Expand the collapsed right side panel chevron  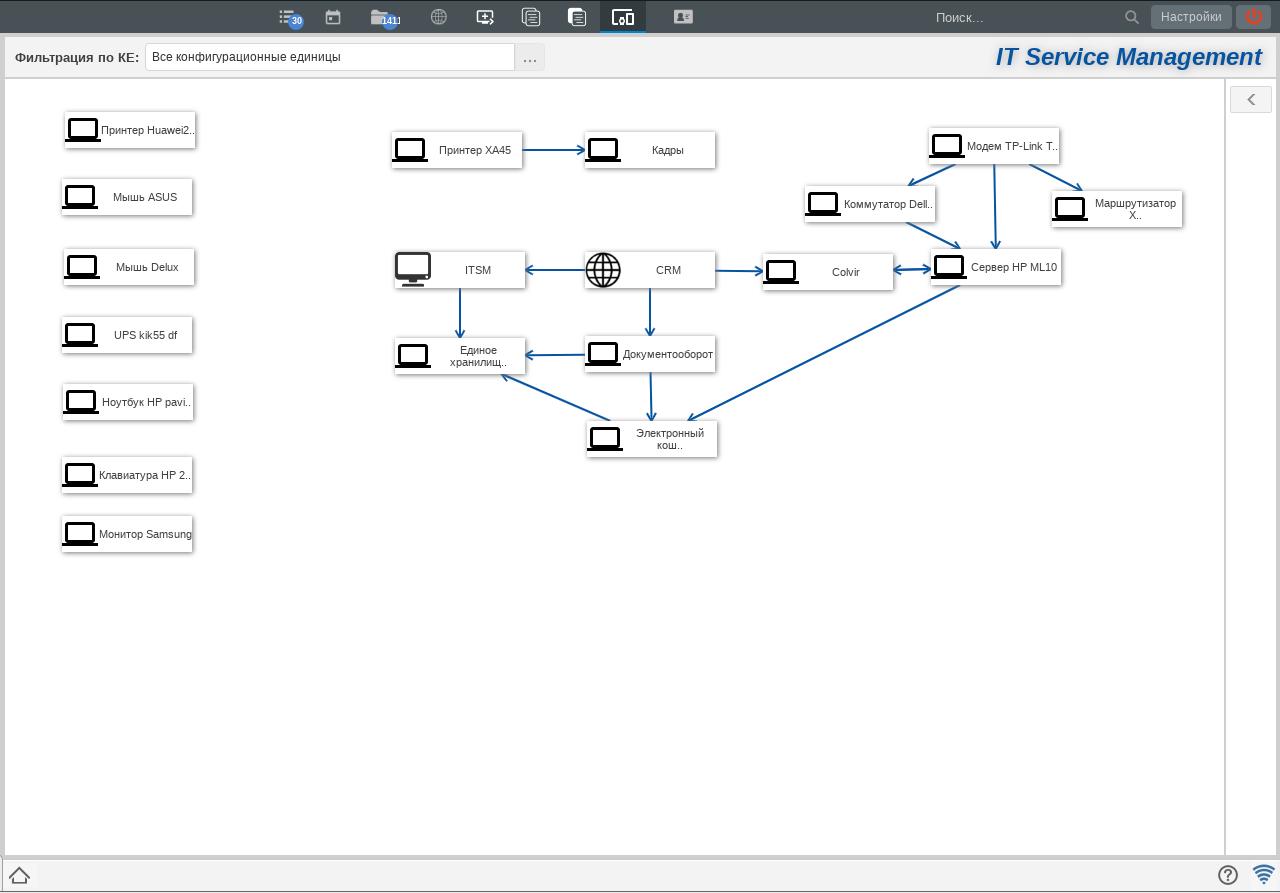[1251, 99]
